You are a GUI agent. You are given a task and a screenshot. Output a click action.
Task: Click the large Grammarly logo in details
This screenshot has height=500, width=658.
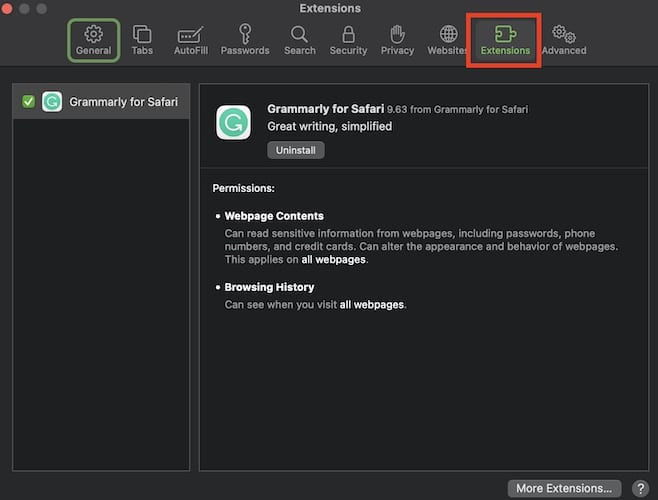tap(233, 123)
